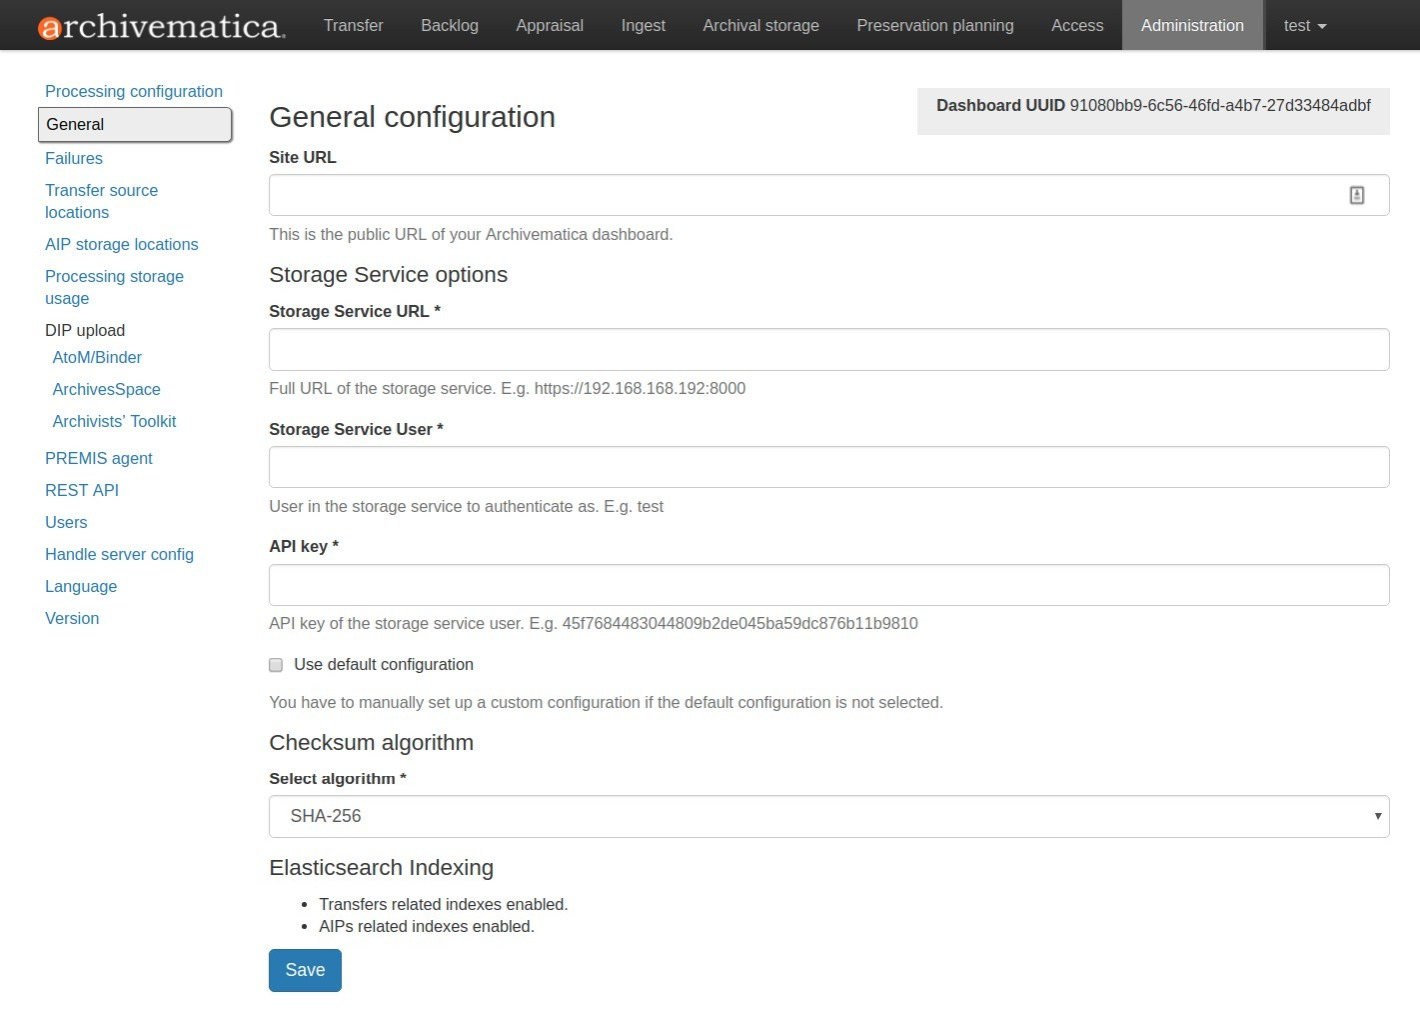View AIP storage locations

tap(121, 244)
